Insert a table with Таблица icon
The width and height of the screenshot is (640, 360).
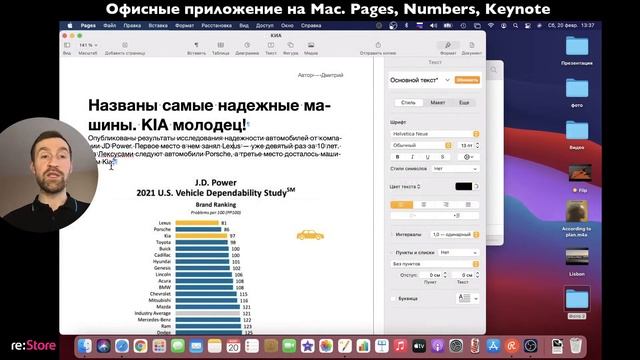pyautogui.click(x=220, y=45)
